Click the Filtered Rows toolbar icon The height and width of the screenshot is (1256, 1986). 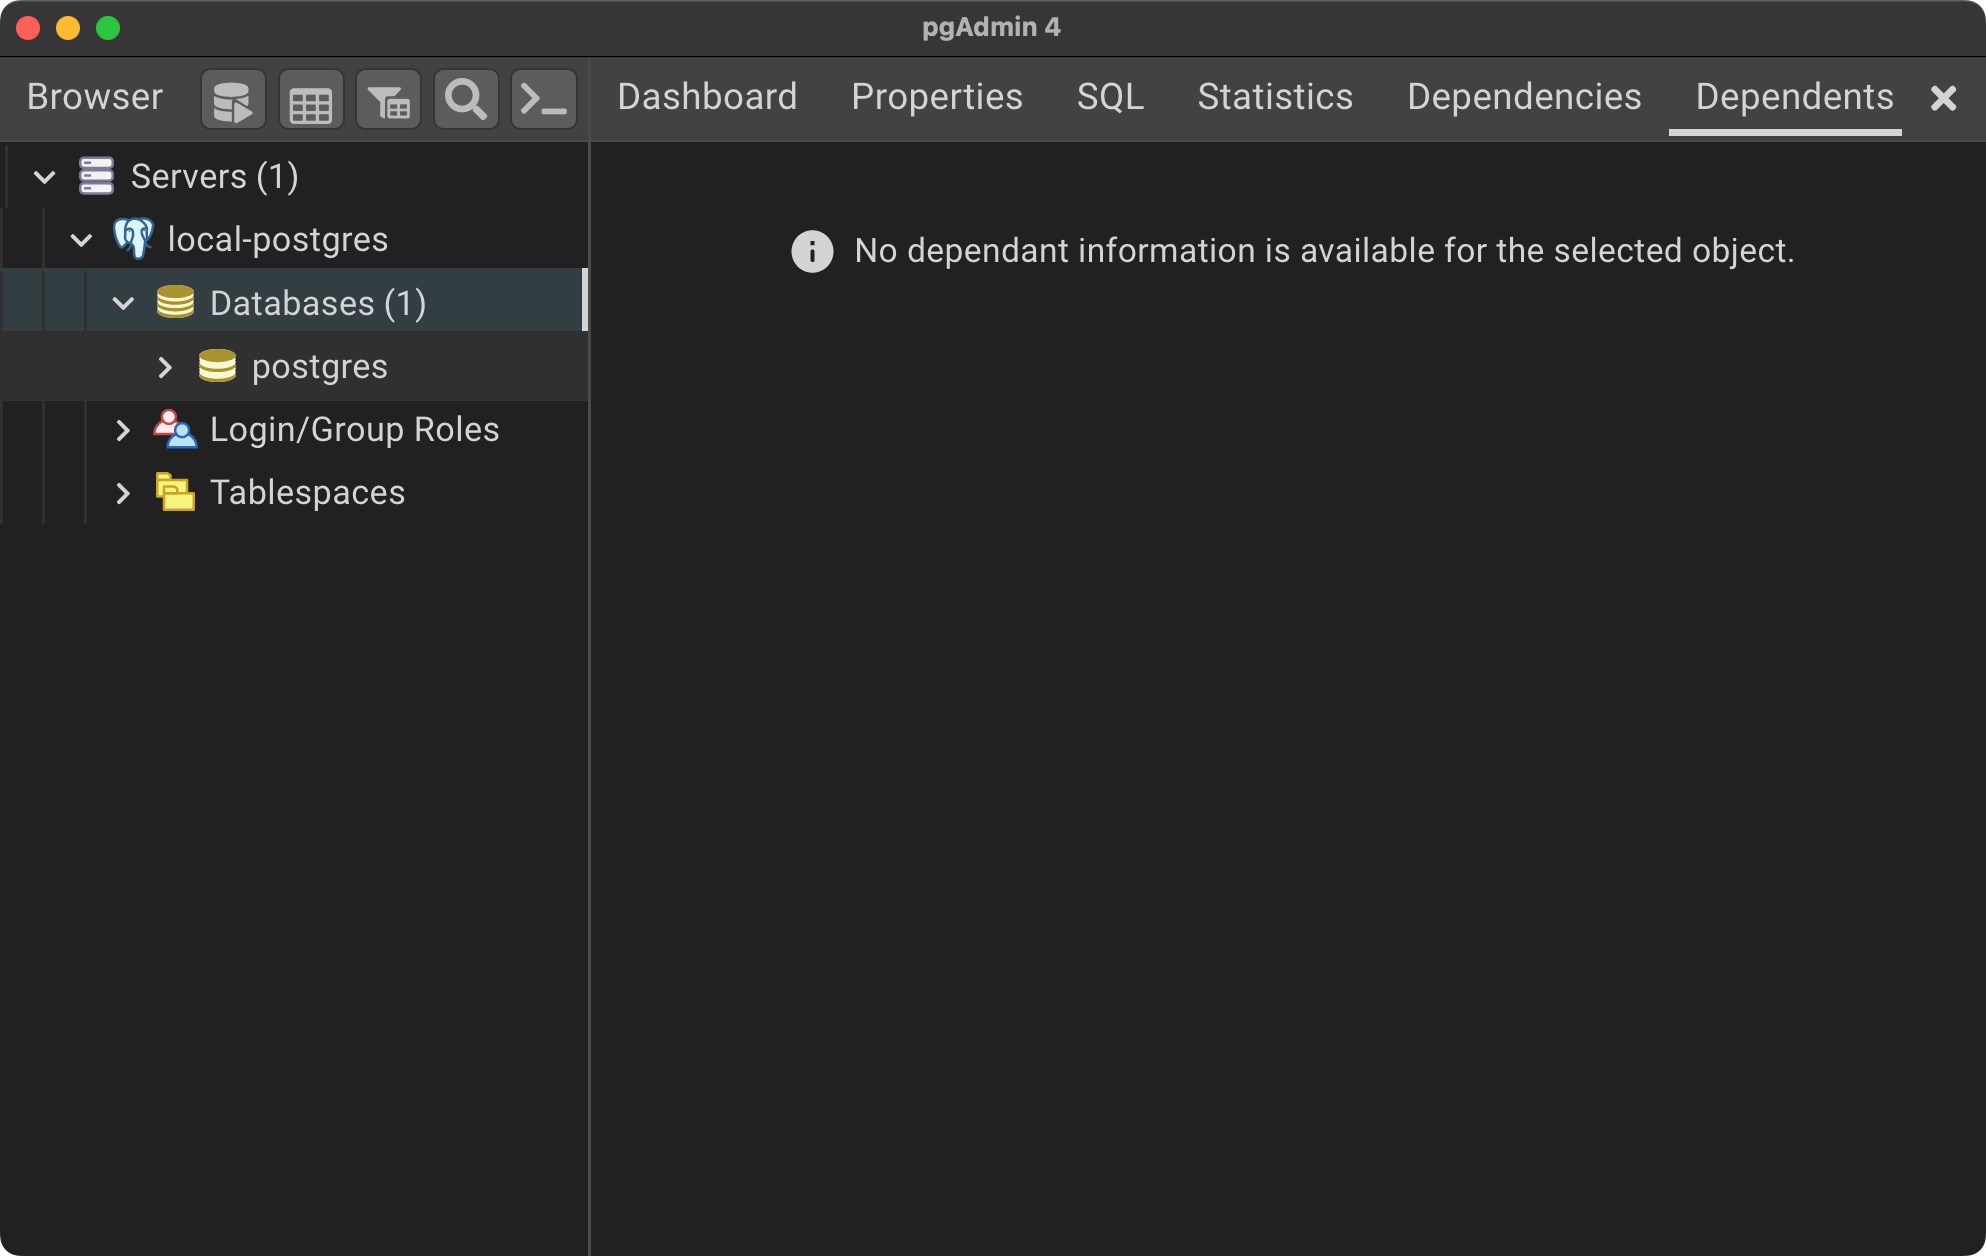tap(388, 99)
